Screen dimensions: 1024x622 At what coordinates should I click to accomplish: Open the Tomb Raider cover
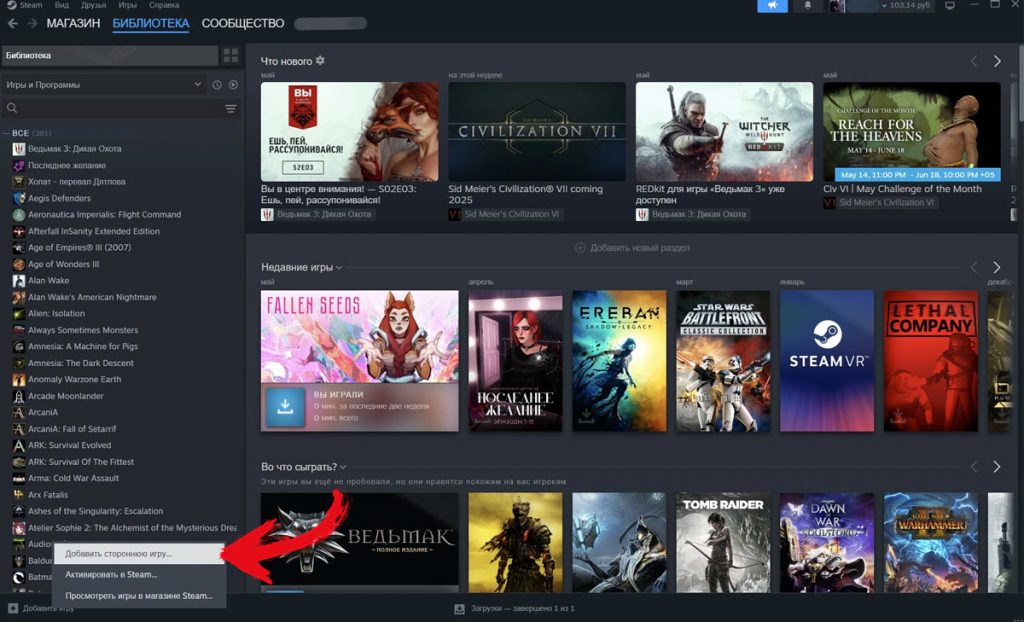[723, 542]
